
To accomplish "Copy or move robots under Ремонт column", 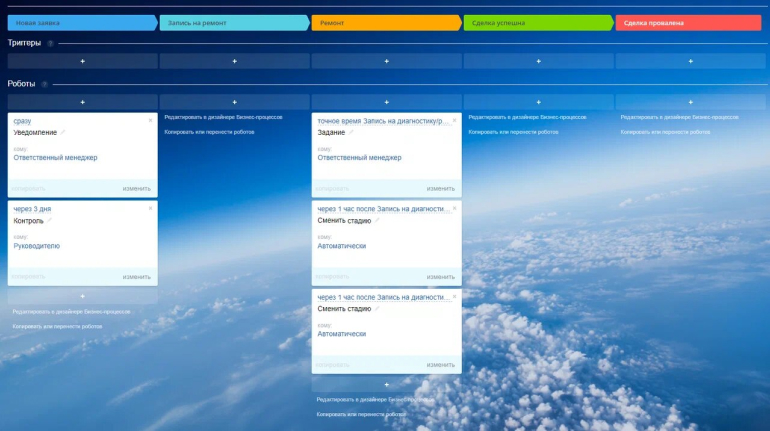I will tap(361, 414).
